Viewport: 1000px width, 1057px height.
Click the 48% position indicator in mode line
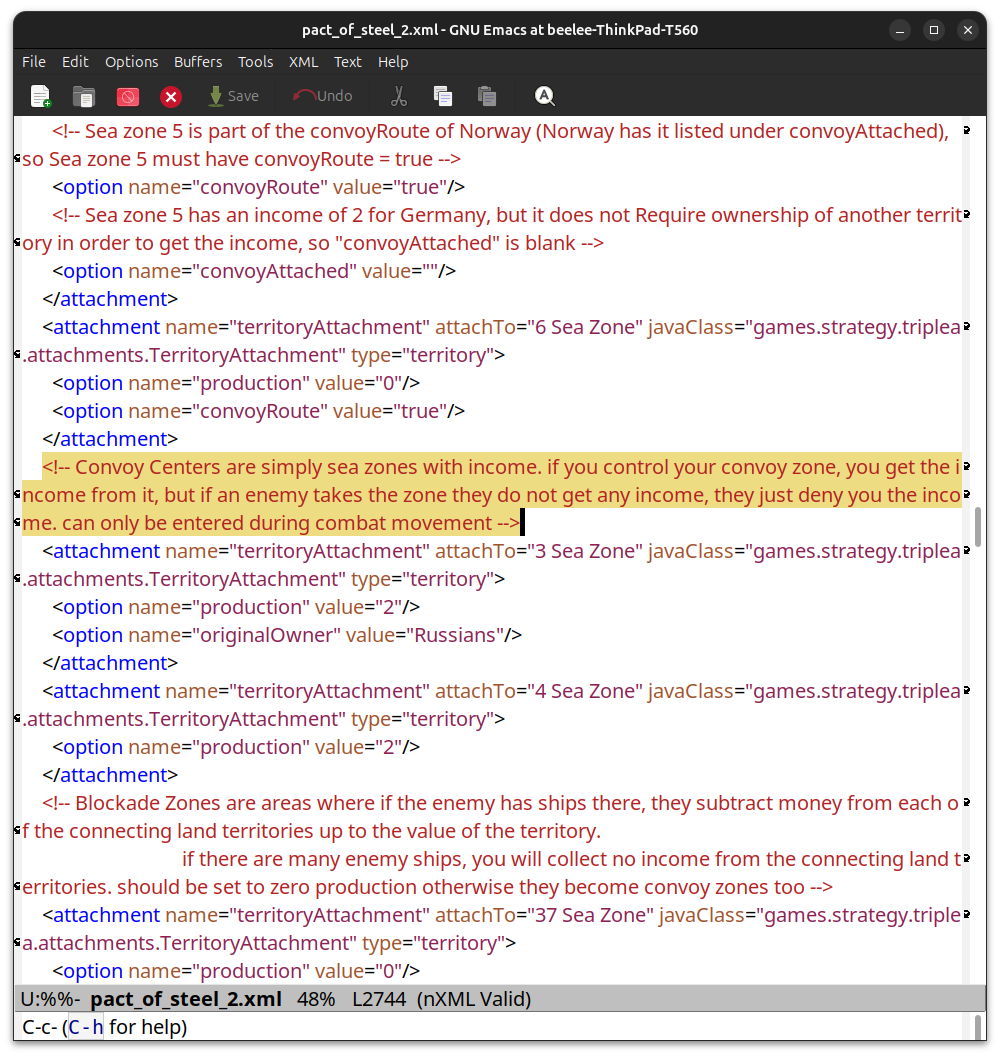[x=316, y=999]
